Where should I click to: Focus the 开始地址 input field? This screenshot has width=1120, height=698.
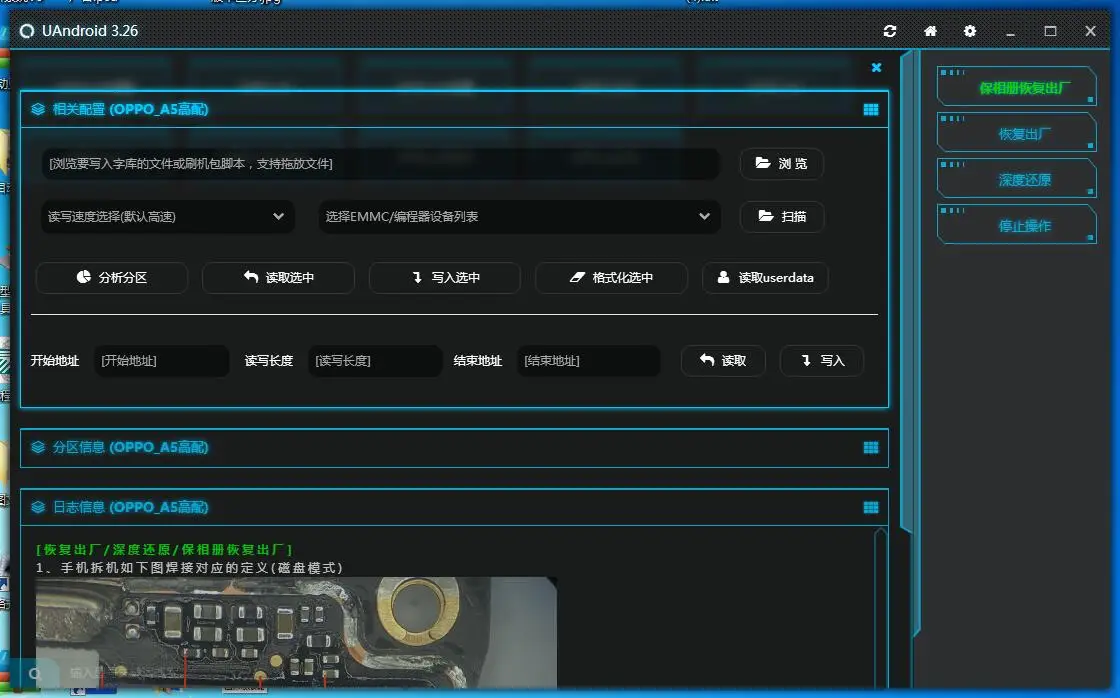[x=161, y=361]
